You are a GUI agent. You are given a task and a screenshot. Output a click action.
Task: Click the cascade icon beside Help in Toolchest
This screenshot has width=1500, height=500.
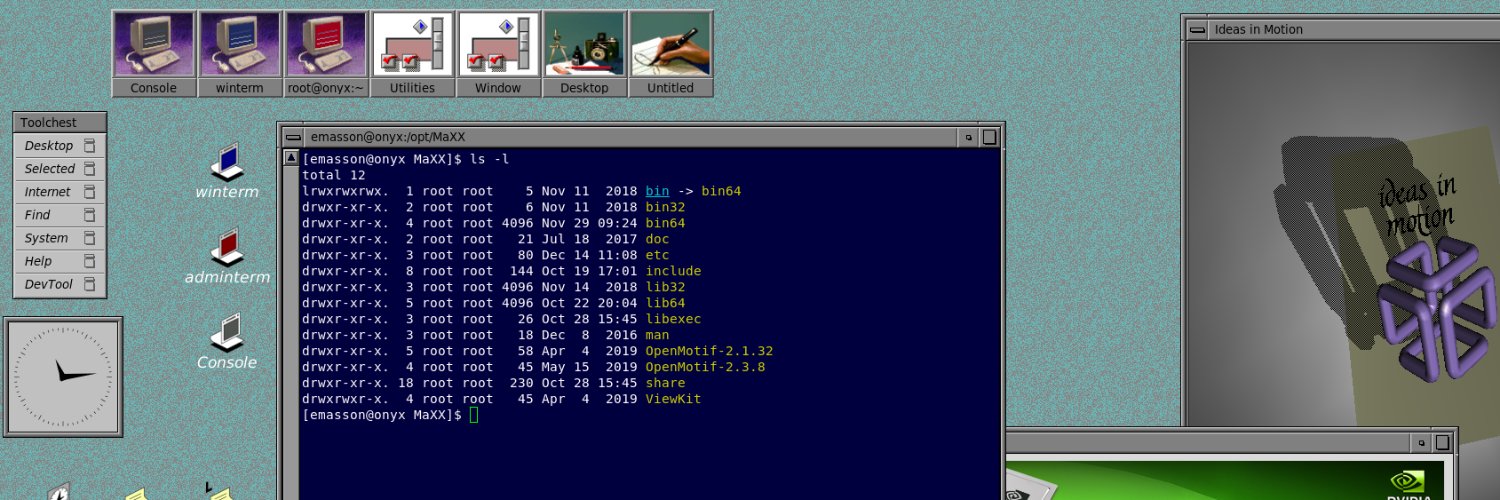pyautogui.click(x=90, y=261)
